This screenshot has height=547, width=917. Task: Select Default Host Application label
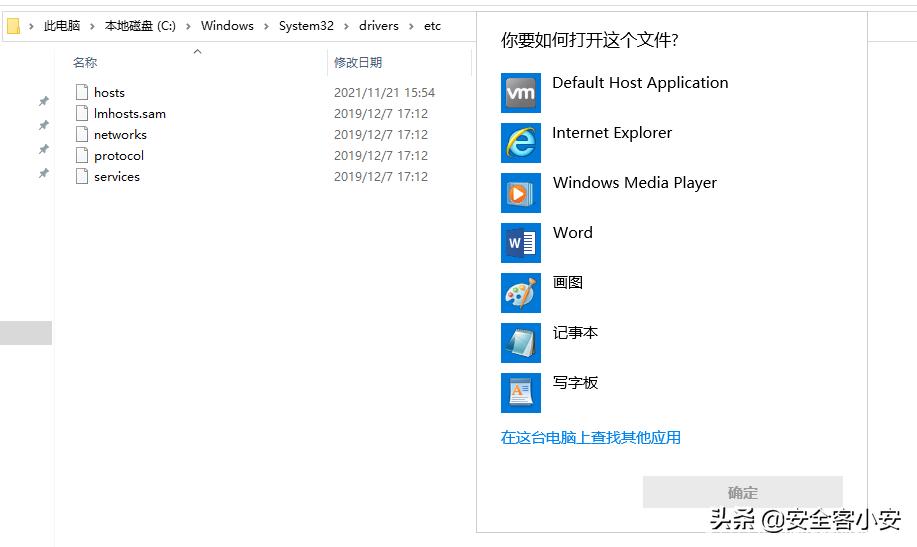(640, 83)
